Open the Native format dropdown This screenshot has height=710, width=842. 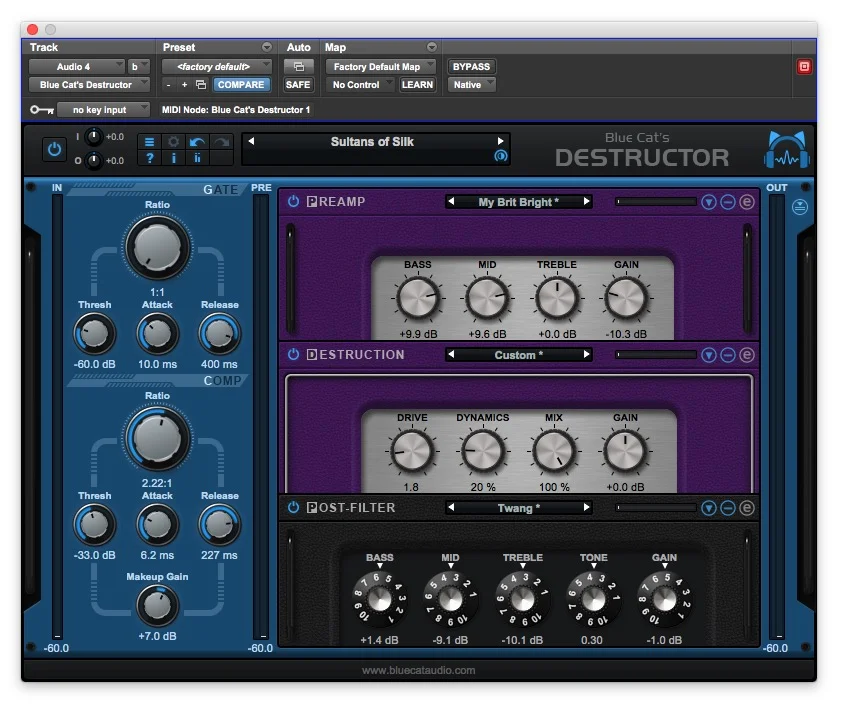click(473, 85)
